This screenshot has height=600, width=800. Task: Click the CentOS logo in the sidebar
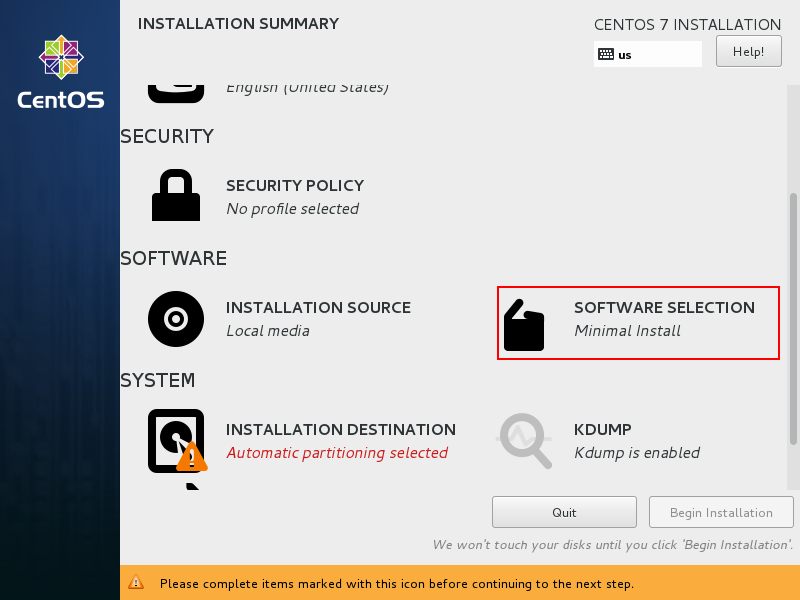[61, 72]
